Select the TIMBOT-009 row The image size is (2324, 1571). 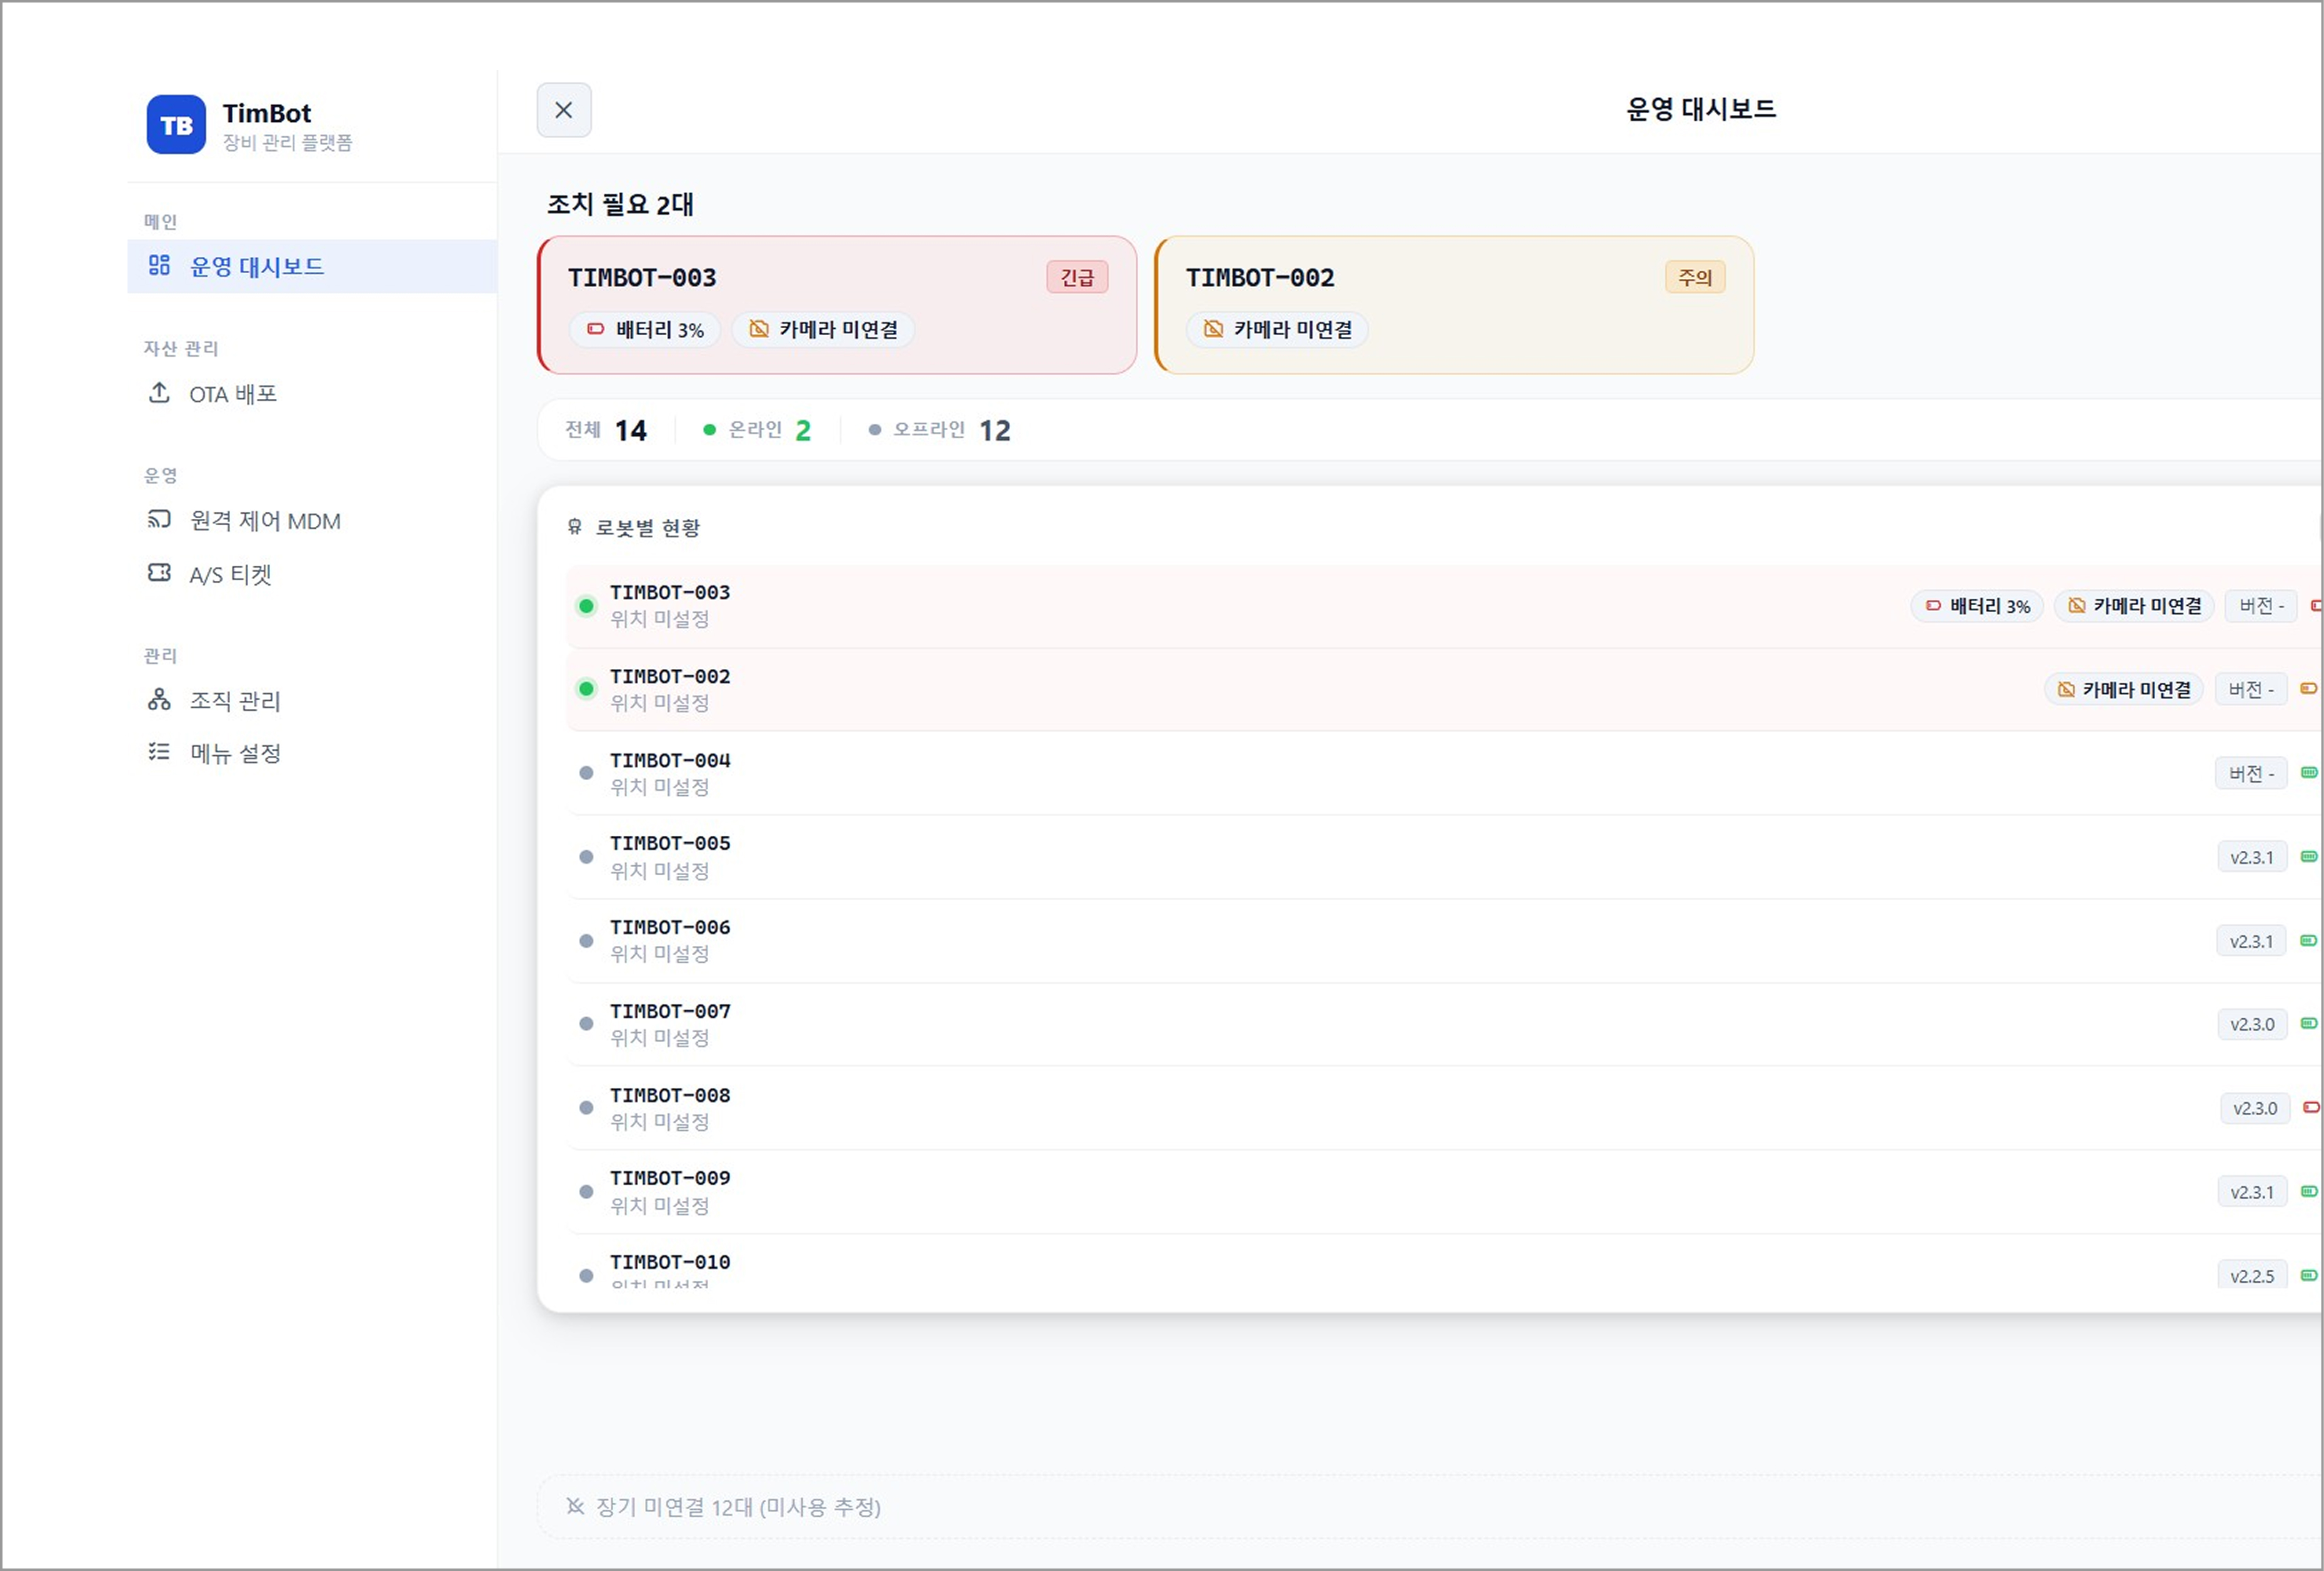[1443, 1192]
